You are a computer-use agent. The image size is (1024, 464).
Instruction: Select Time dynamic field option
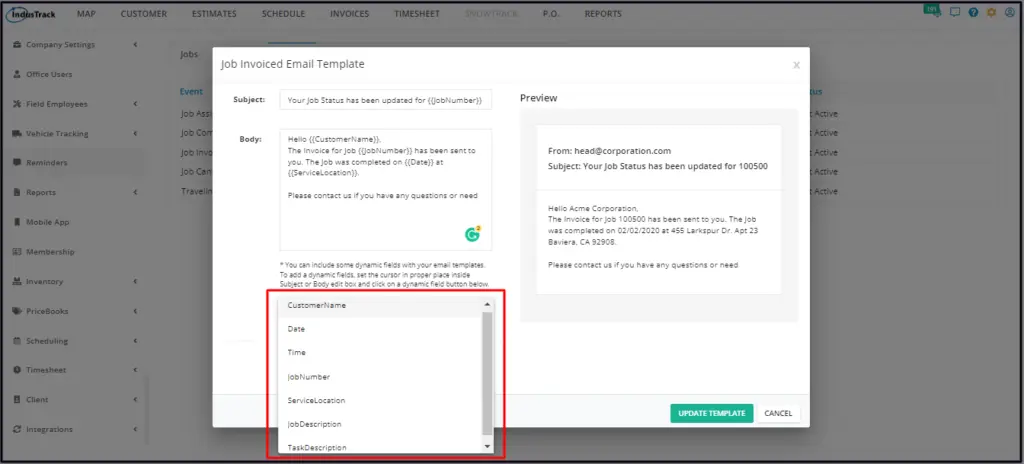pyautogui.click(x=380, y=353)
